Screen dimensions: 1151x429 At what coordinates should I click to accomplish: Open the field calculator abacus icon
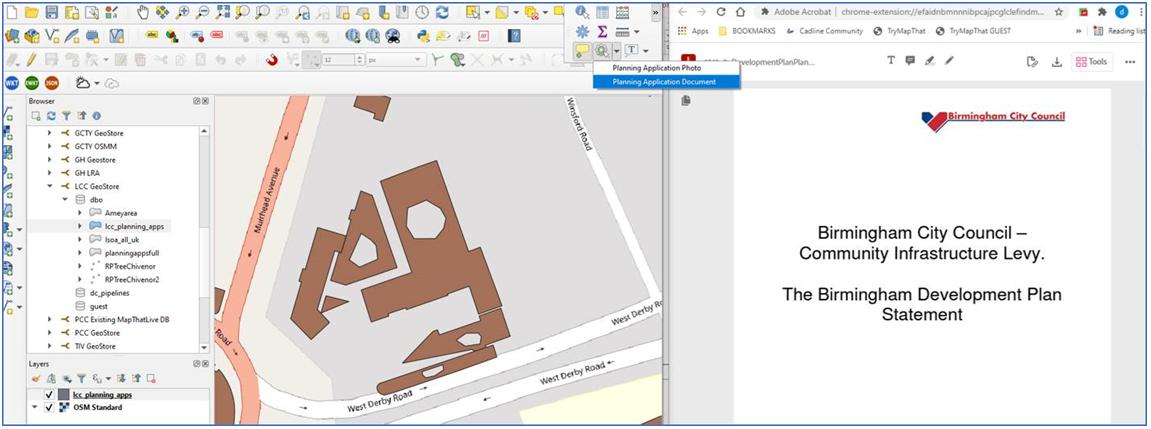click(622, 12)
